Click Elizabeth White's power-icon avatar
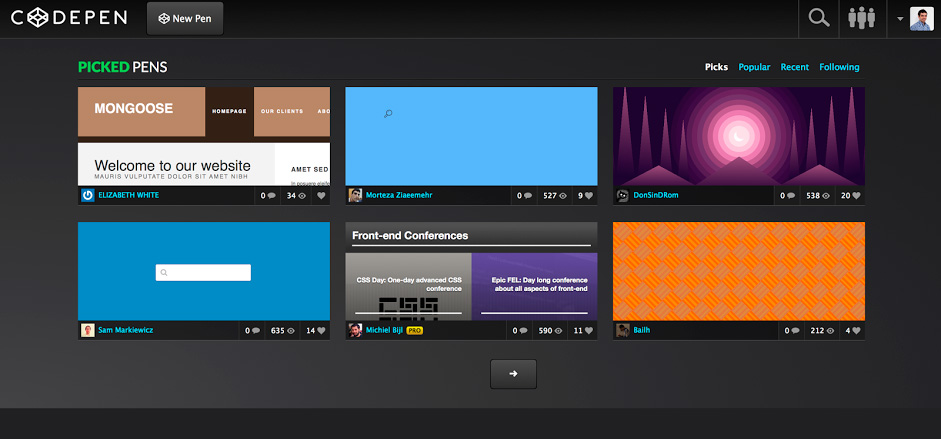Screen dimensions: 941x439 tap(88, 196)
